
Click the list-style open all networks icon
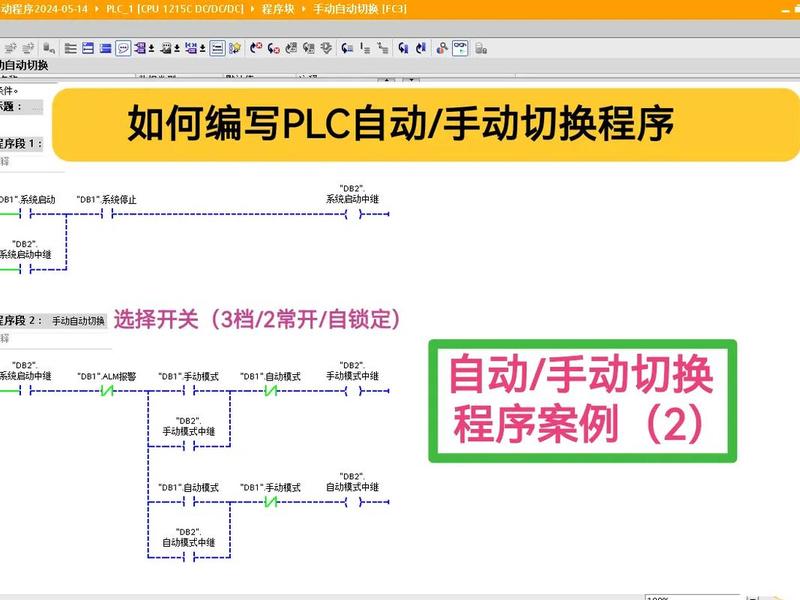point(70,48)
